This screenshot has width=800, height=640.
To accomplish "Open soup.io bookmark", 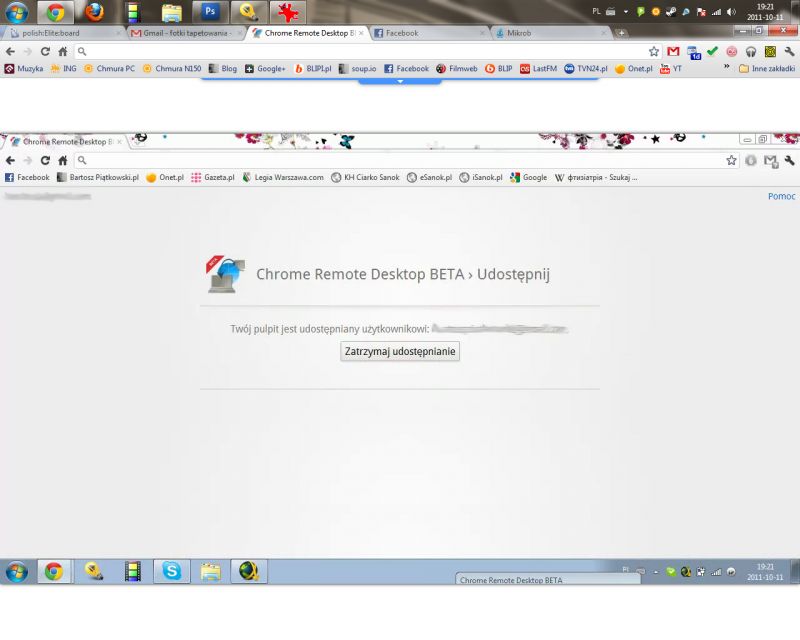I will [x=357, y=68].
